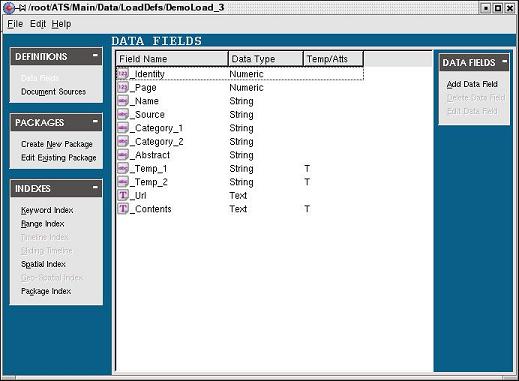Select the _Source field row

tap(240, 114)
